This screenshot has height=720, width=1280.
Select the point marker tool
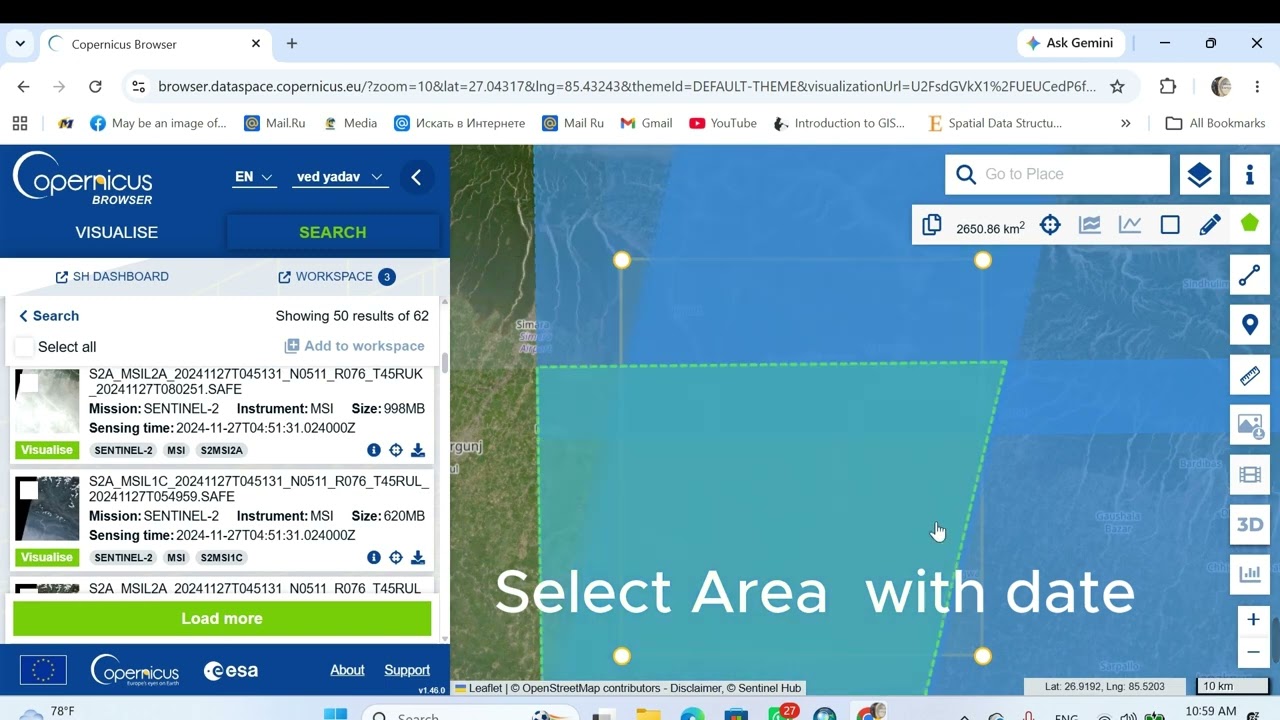click(1250, 325)
